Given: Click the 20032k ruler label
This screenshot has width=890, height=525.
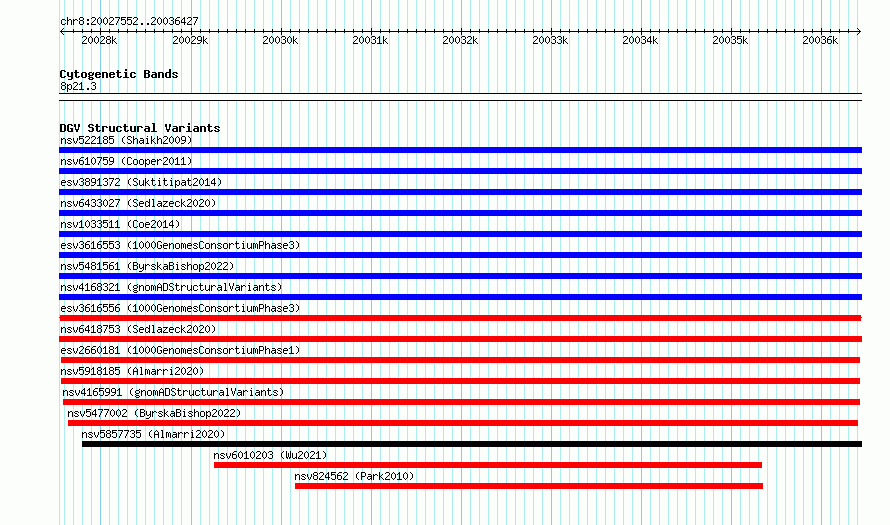Looking at the screenshot, I should 460,40.
